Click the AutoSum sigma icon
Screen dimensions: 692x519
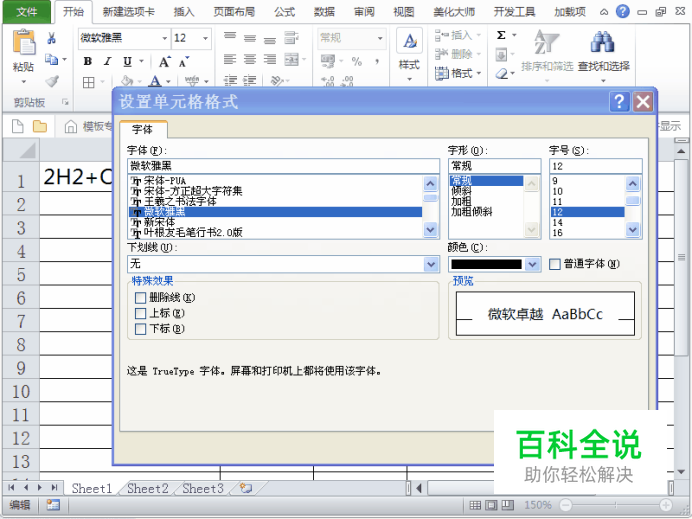point(501,35)
